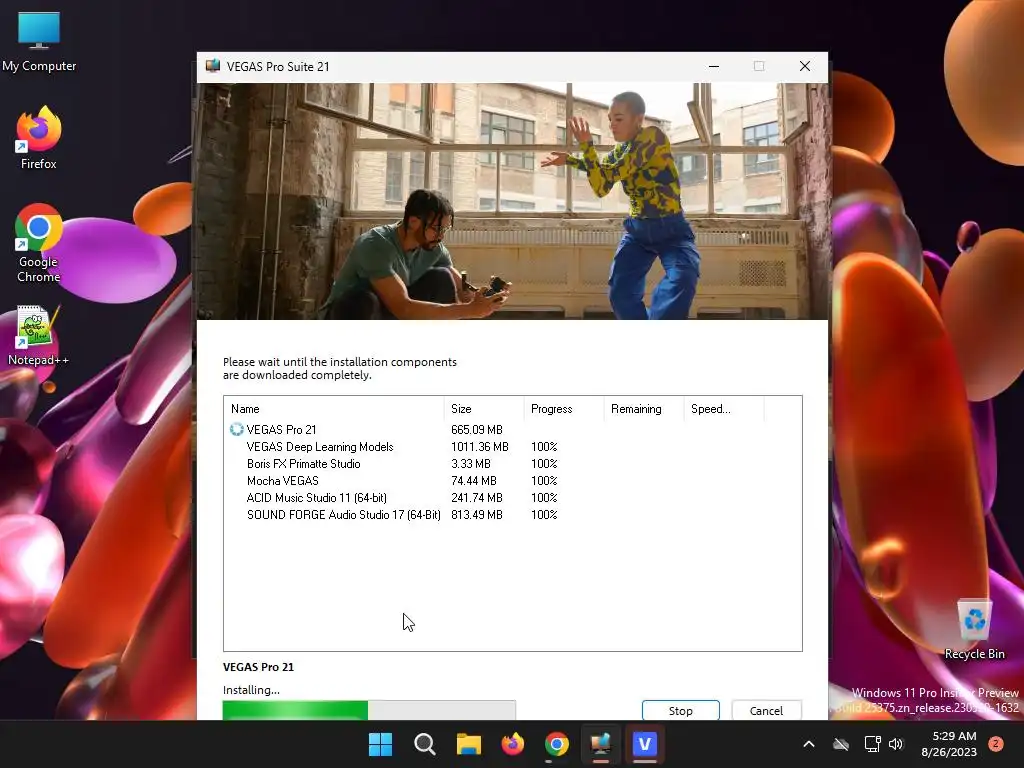Viewport: 1024px width, 768px height.
Task: Click 665.09 MB size value
Action: (x=477, y=430)
